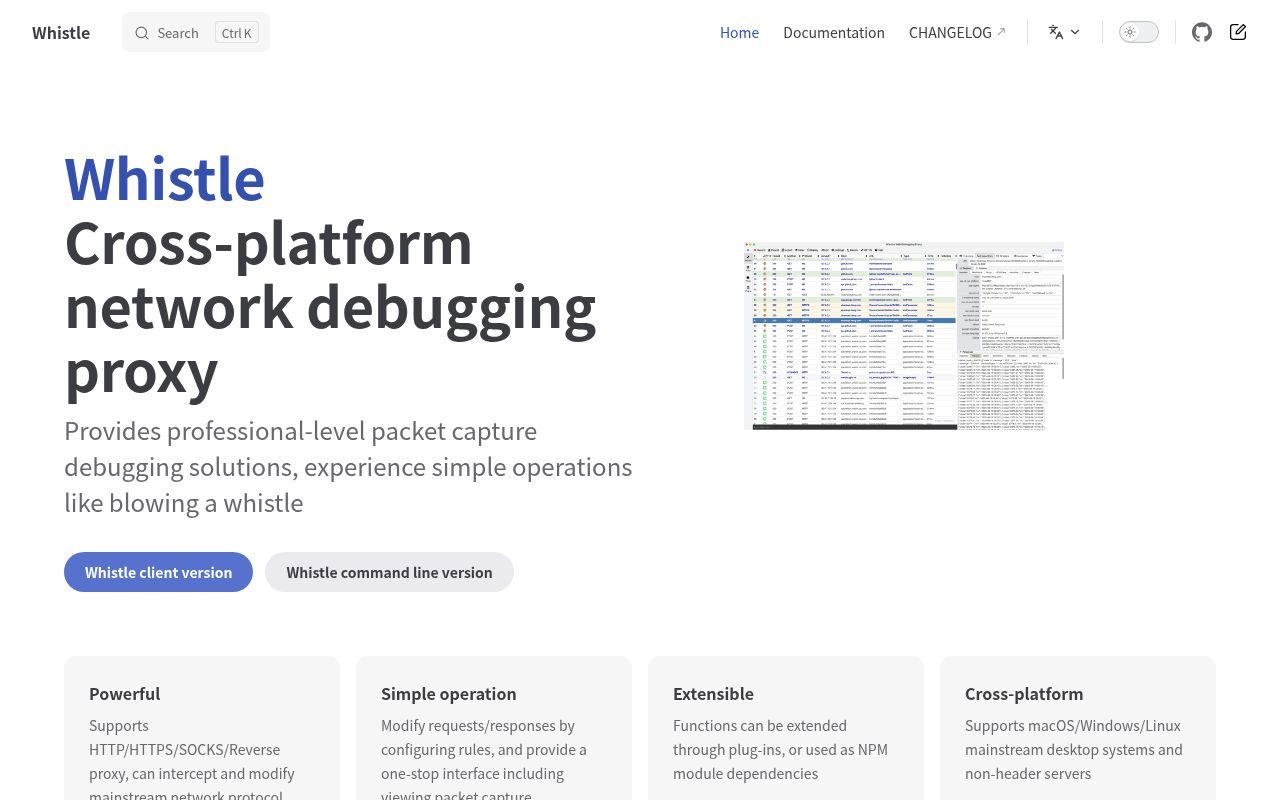Select the Extensible card heading
The height and width of the screenshot is (800, 1280).
[713, 694]
